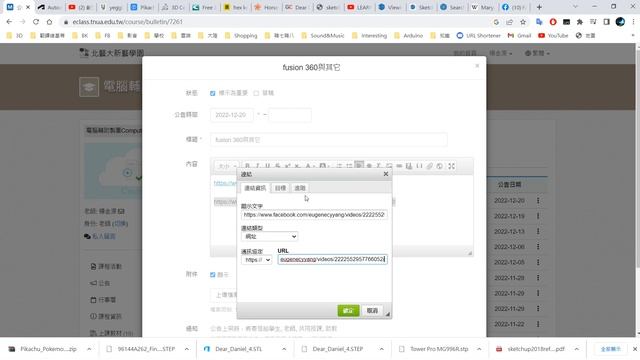Close the link dialog with its X
Image resolution: width=640 pixels, height=360 pixels.
(386, 174)
